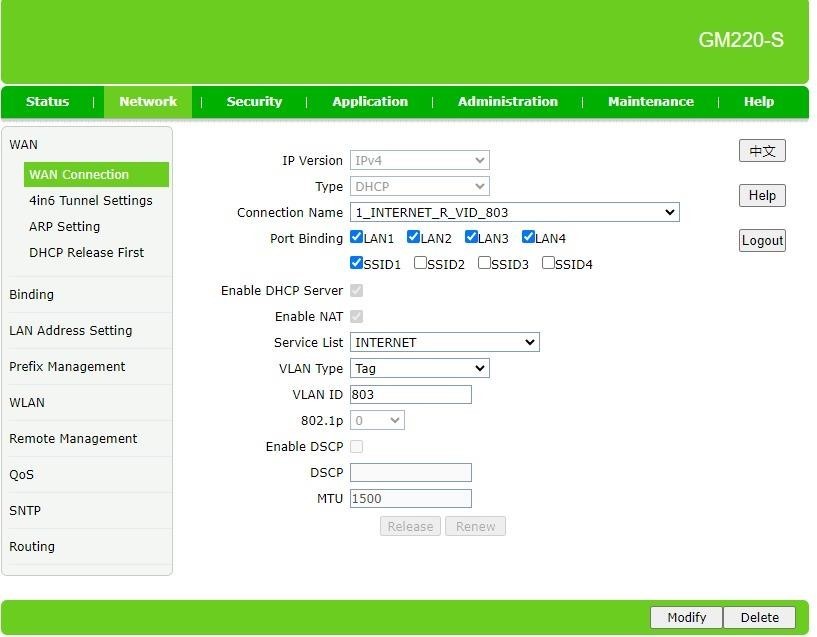
Task: Open the Administration tab
Action: pos(507,101)
